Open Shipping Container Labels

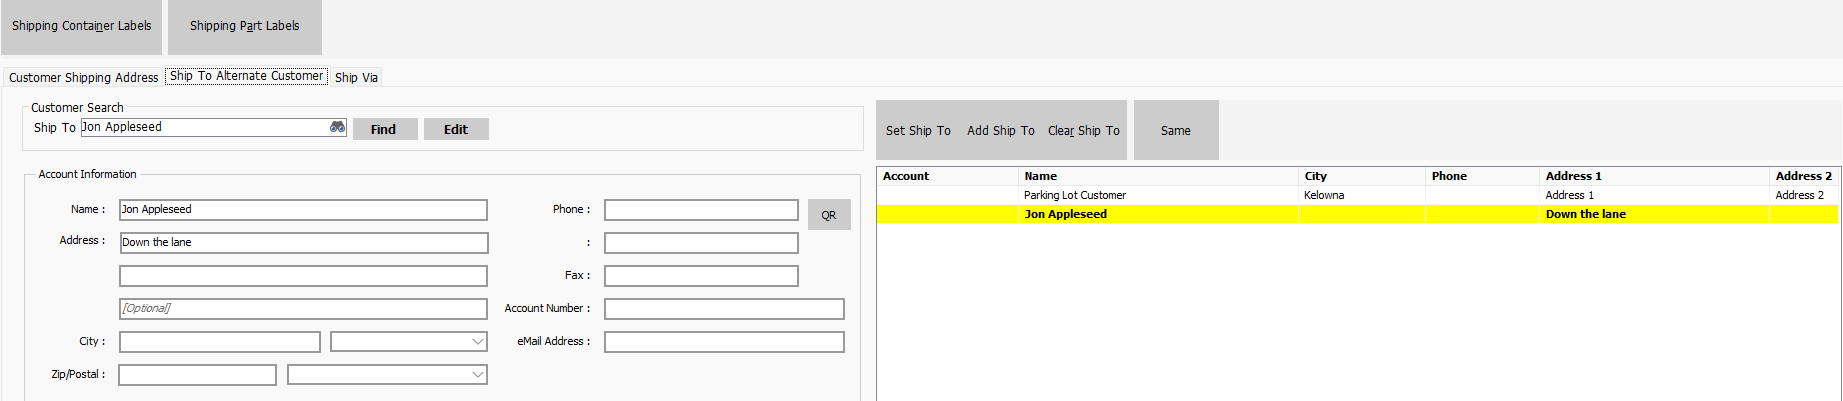coord(81,27)
